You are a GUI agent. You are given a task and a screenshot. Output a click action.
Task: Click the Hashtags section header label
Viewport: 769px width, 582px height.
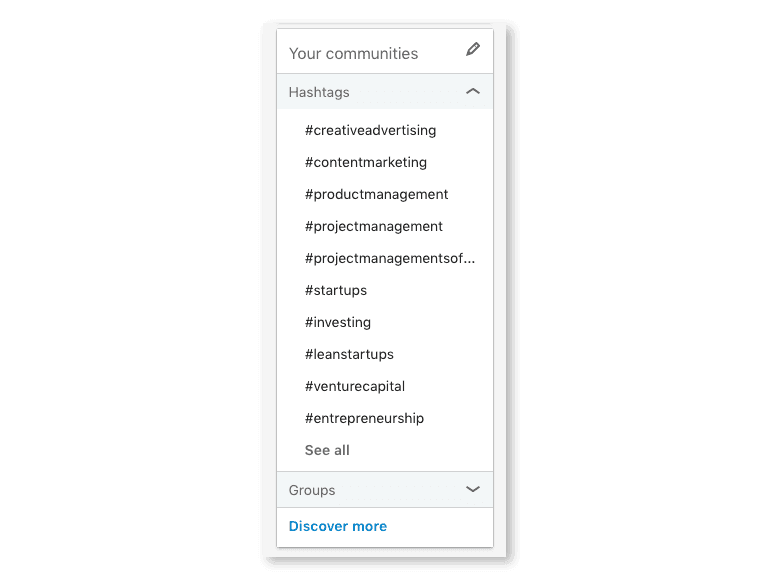(319, 92)
